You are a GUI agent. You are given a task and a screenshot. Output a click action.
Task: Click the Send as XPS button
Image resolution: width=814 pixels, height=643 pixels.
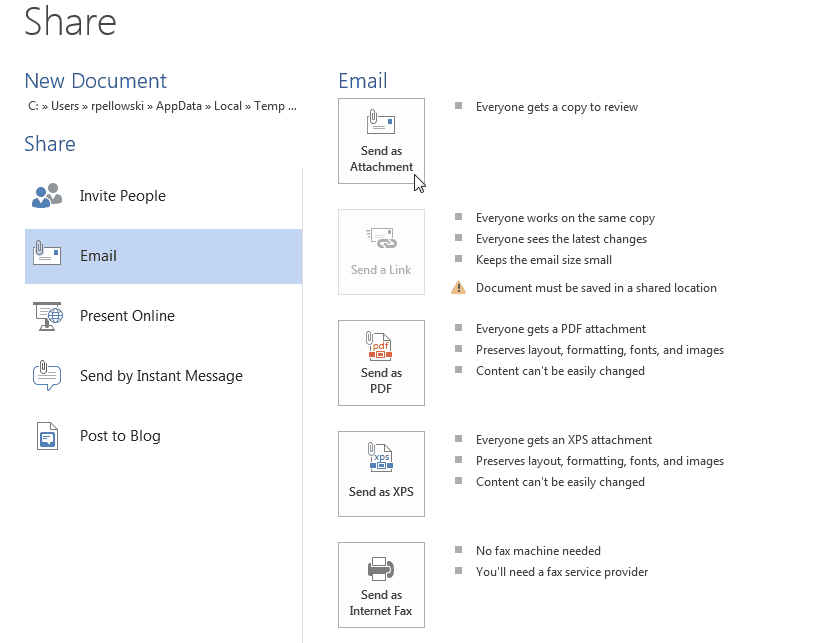[381, 474]
